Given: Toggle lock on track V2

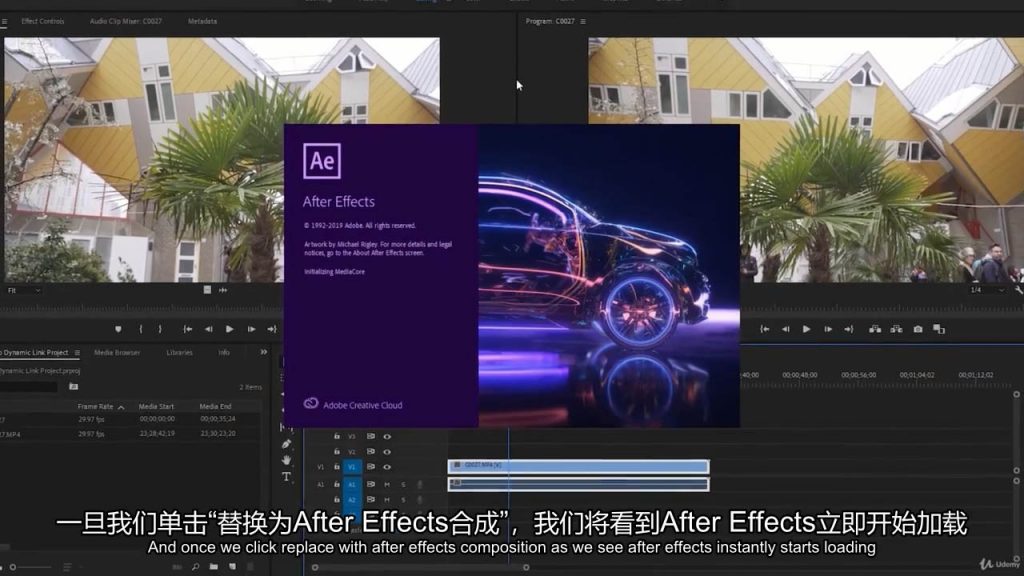Looking at the screenshot, I should 337,452.
